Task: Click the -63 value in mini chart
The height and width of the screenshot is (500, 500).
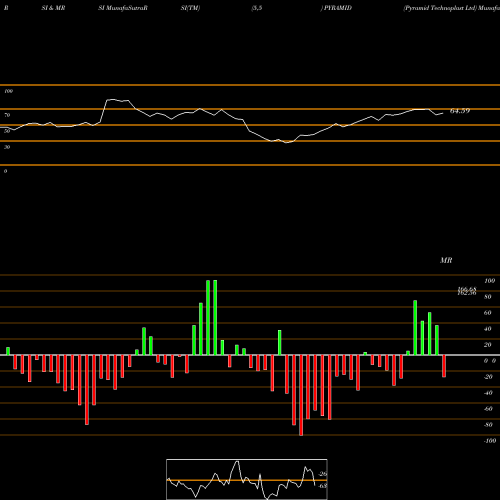Action: [323, 486]
